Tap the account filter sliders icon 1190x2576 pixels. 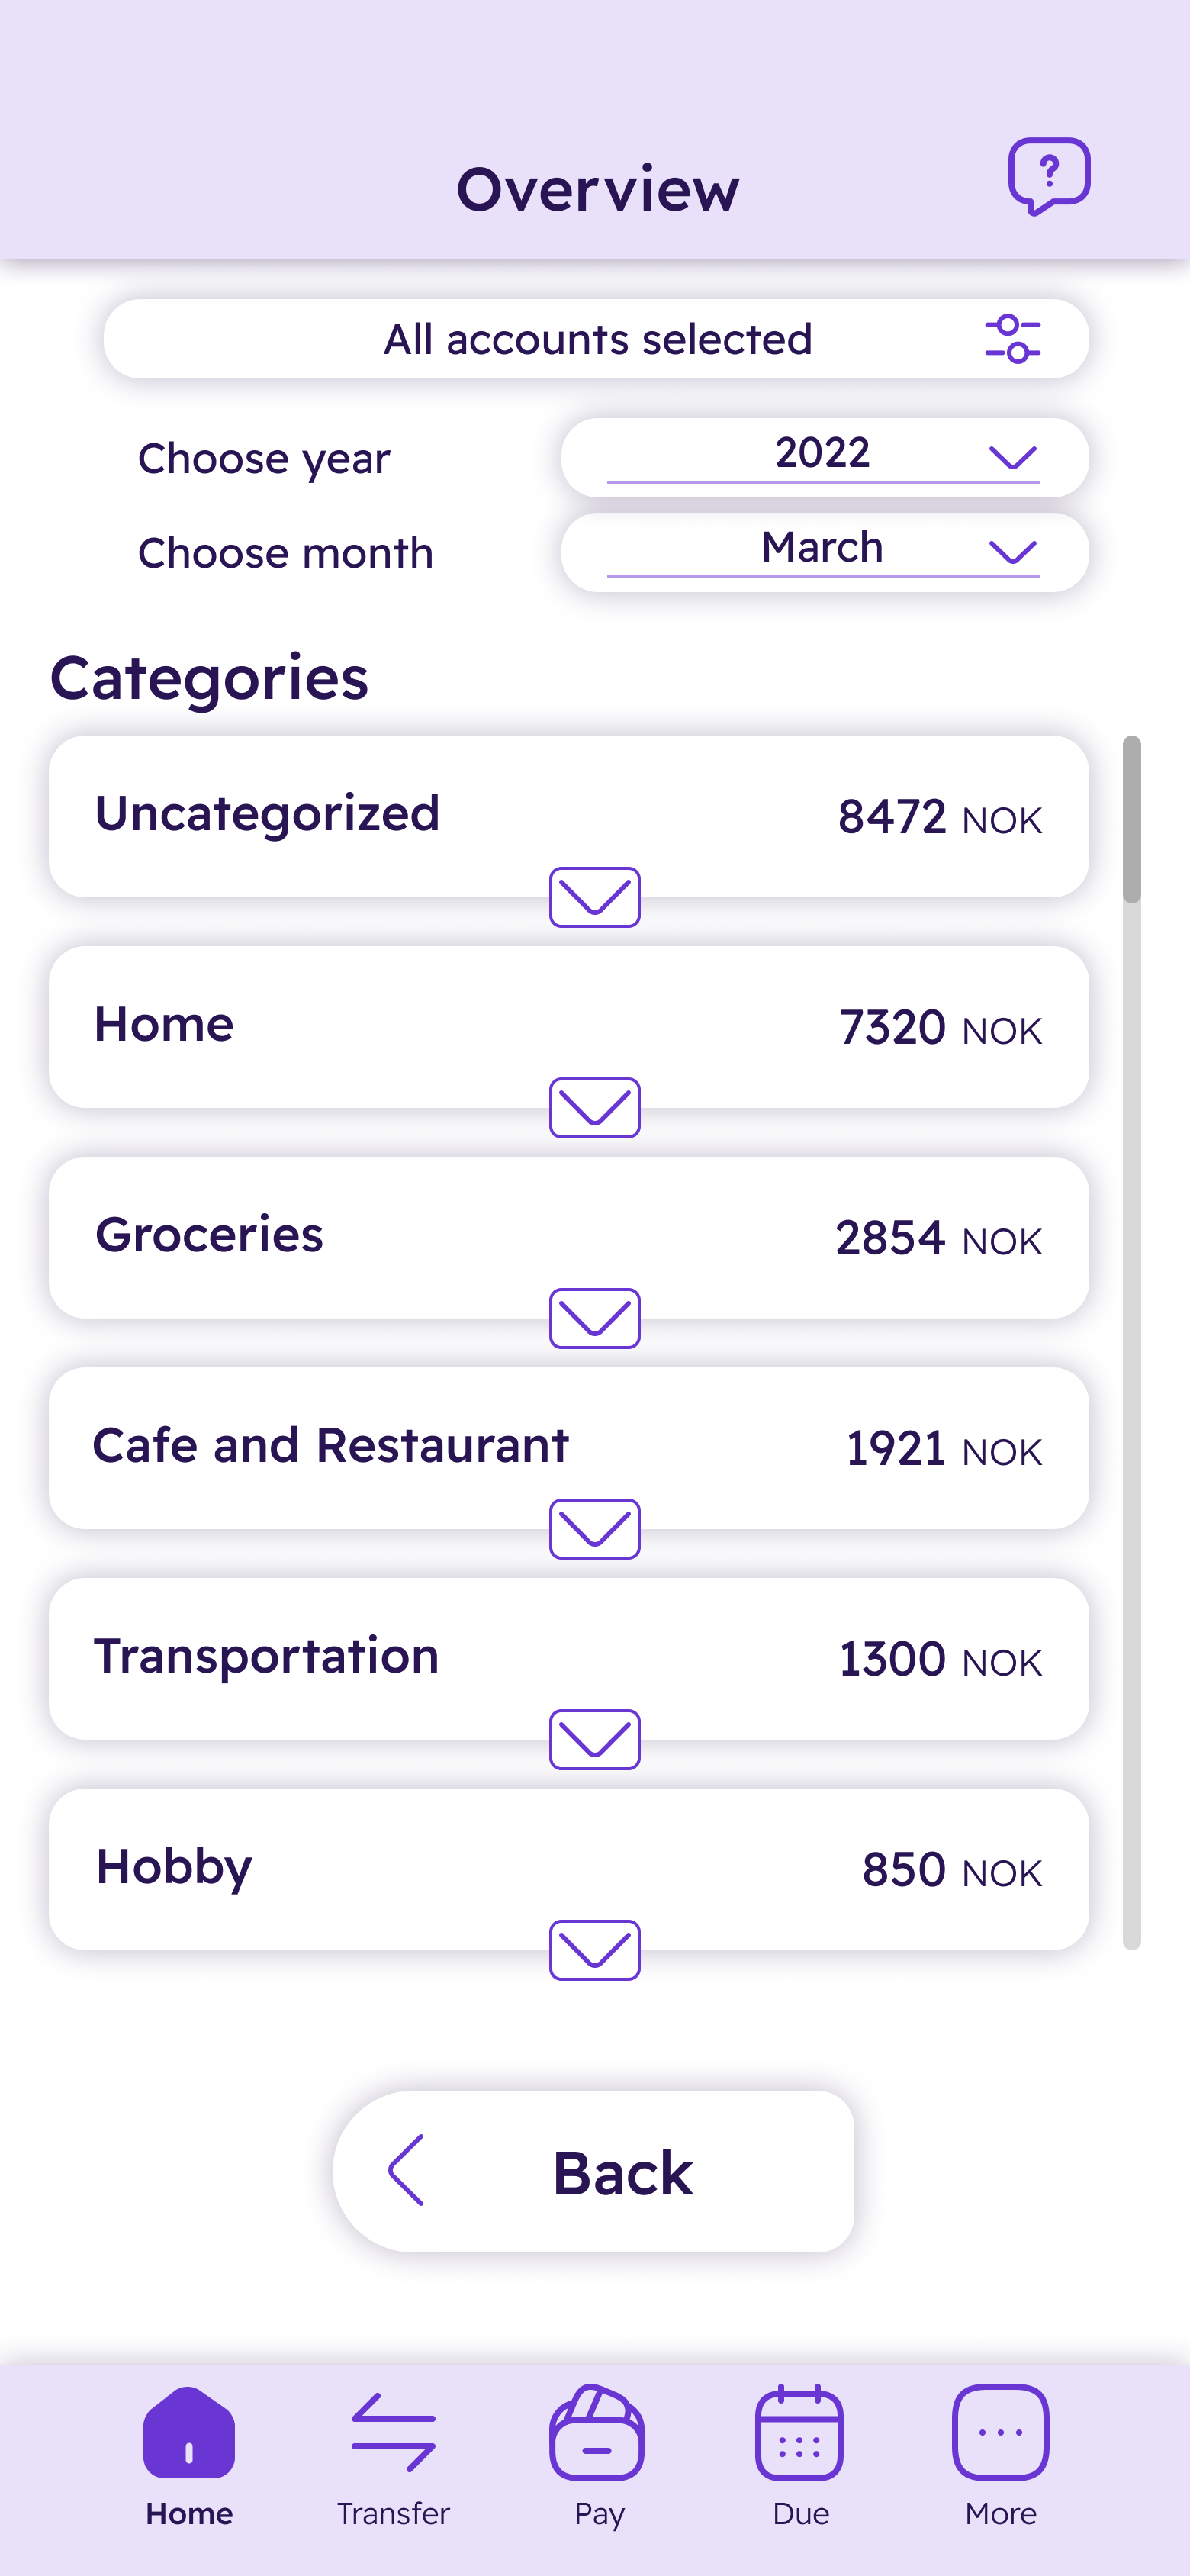click(x=1012, y=339)
